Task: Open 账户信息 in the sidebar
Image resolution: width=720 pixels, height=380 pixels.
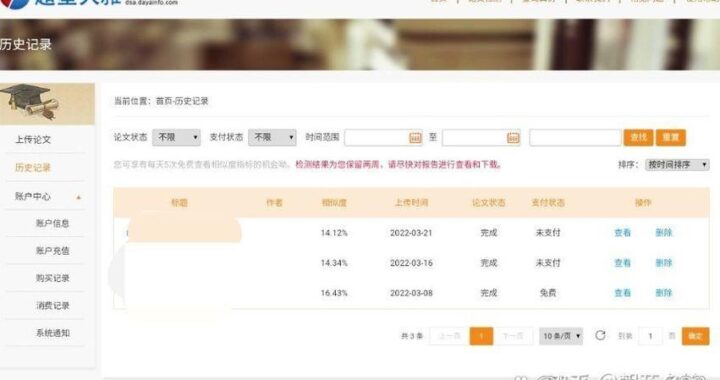Action: click(x=52, y=224)
